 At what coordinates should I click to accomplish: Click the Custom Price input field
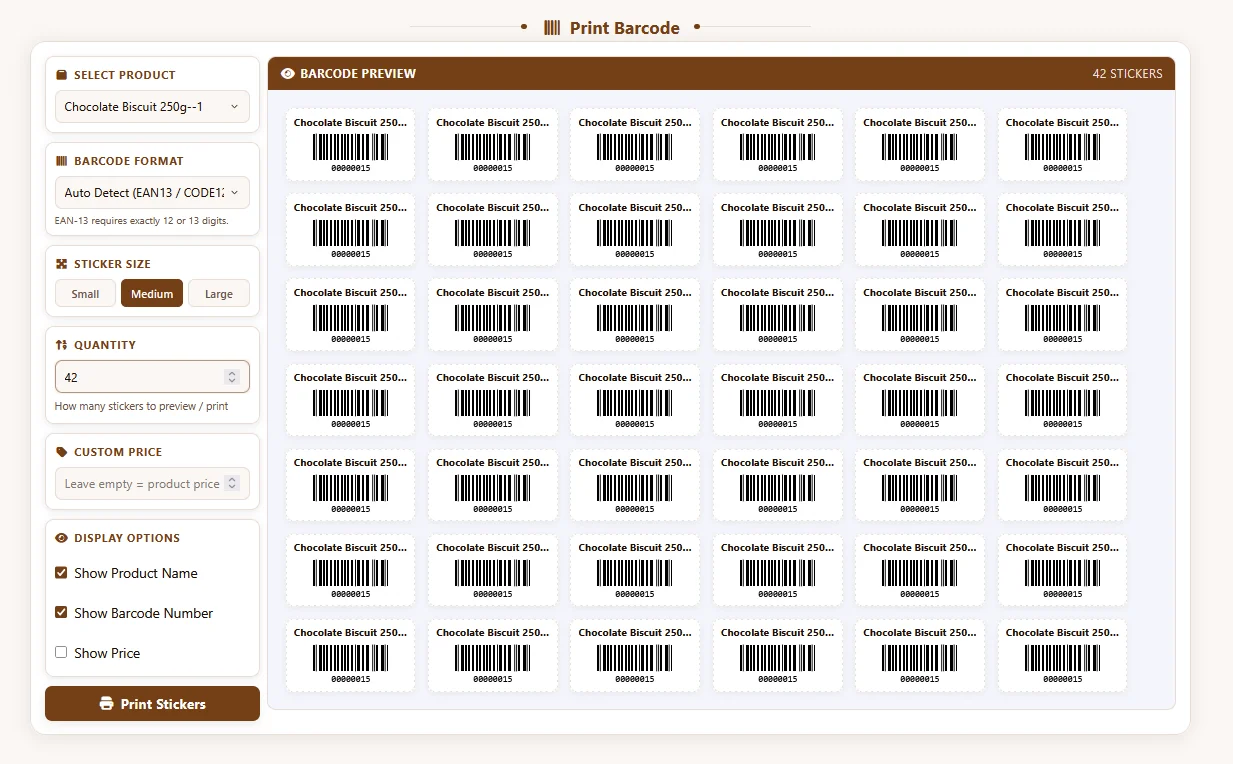[152, 484]
